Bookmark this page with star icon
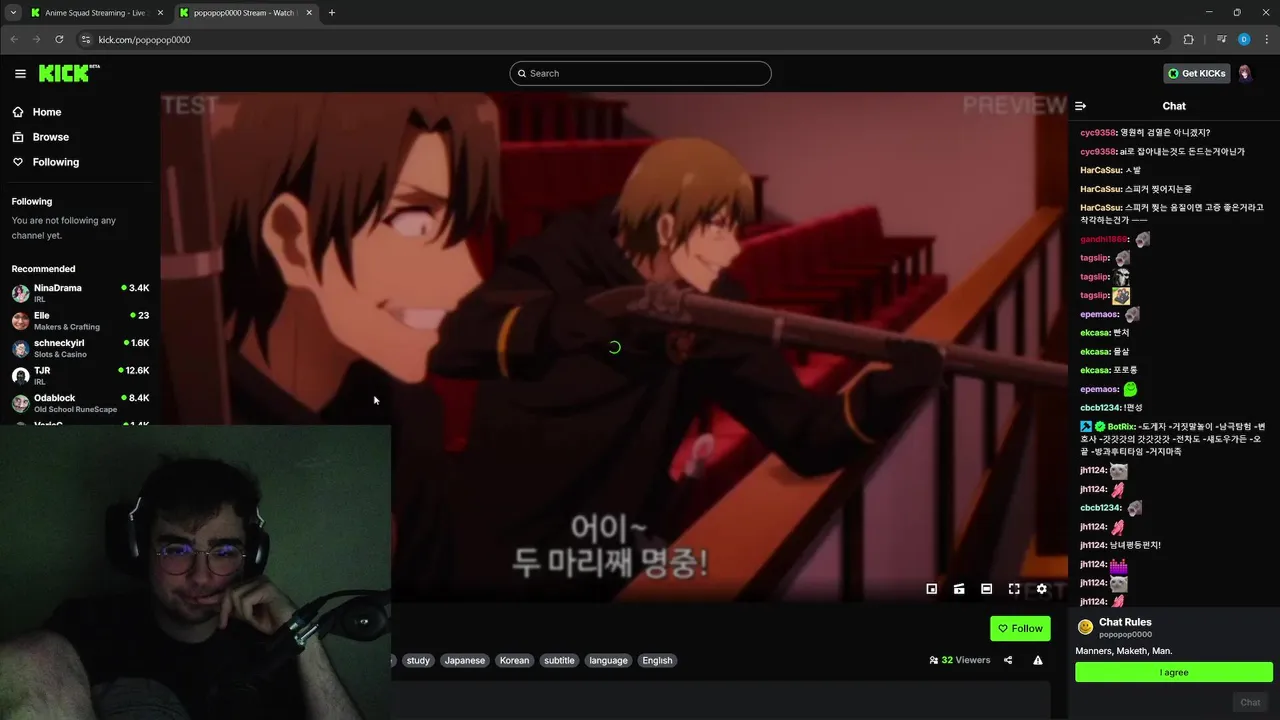Viewport: 1280px width, 720px height. (x=1157, y=39)
